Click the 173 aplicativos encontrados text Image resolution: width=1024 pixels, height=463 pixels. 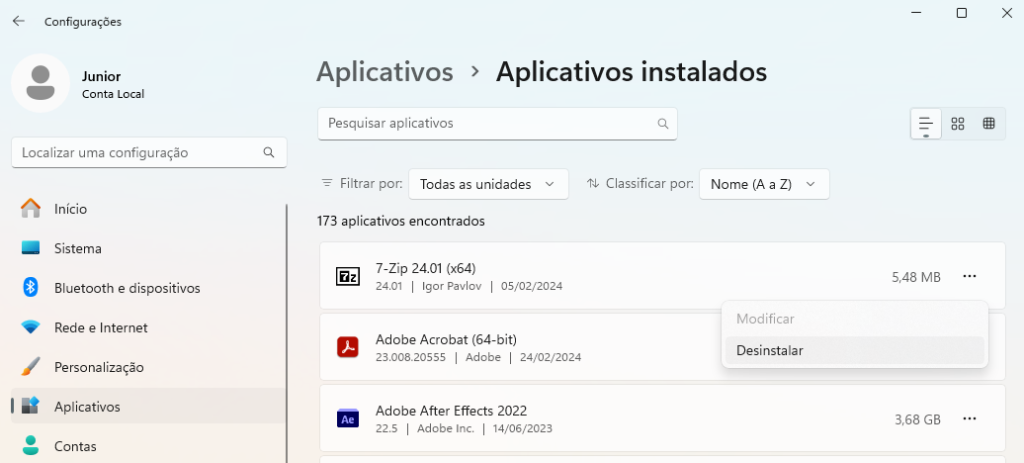click(401, 221)
